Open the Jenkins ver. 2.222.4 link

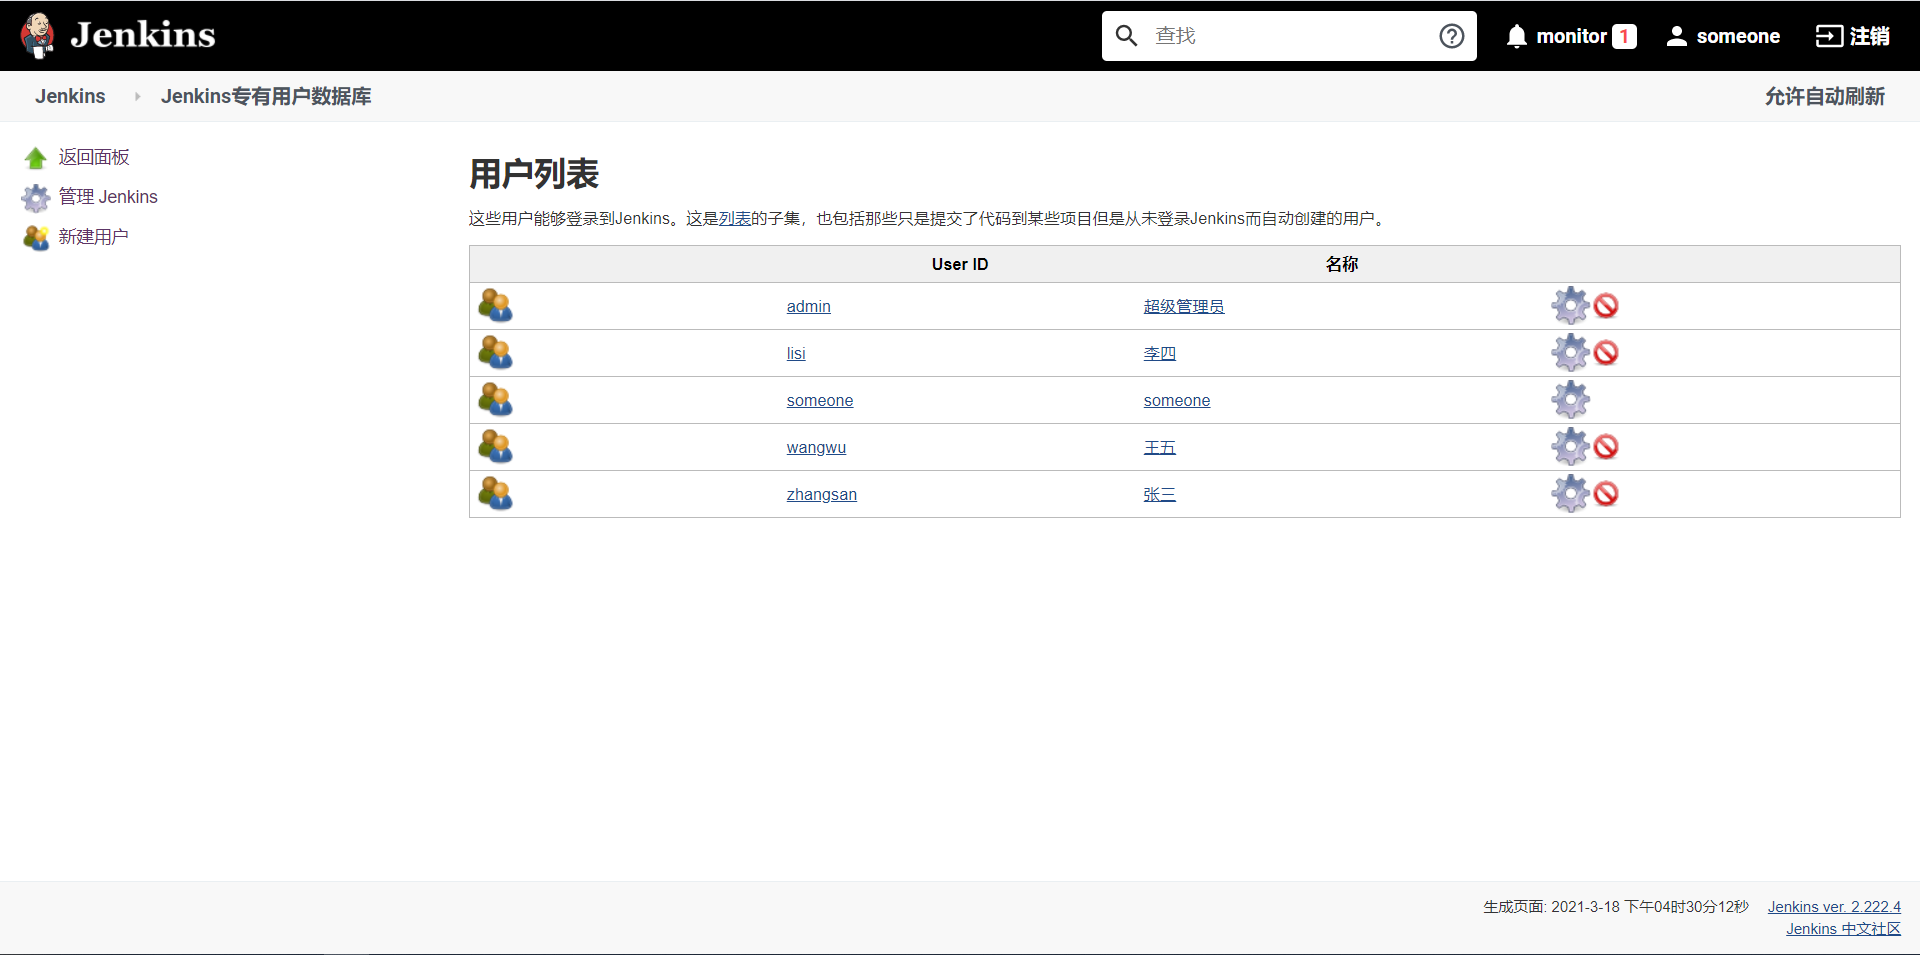(1834, 907)
